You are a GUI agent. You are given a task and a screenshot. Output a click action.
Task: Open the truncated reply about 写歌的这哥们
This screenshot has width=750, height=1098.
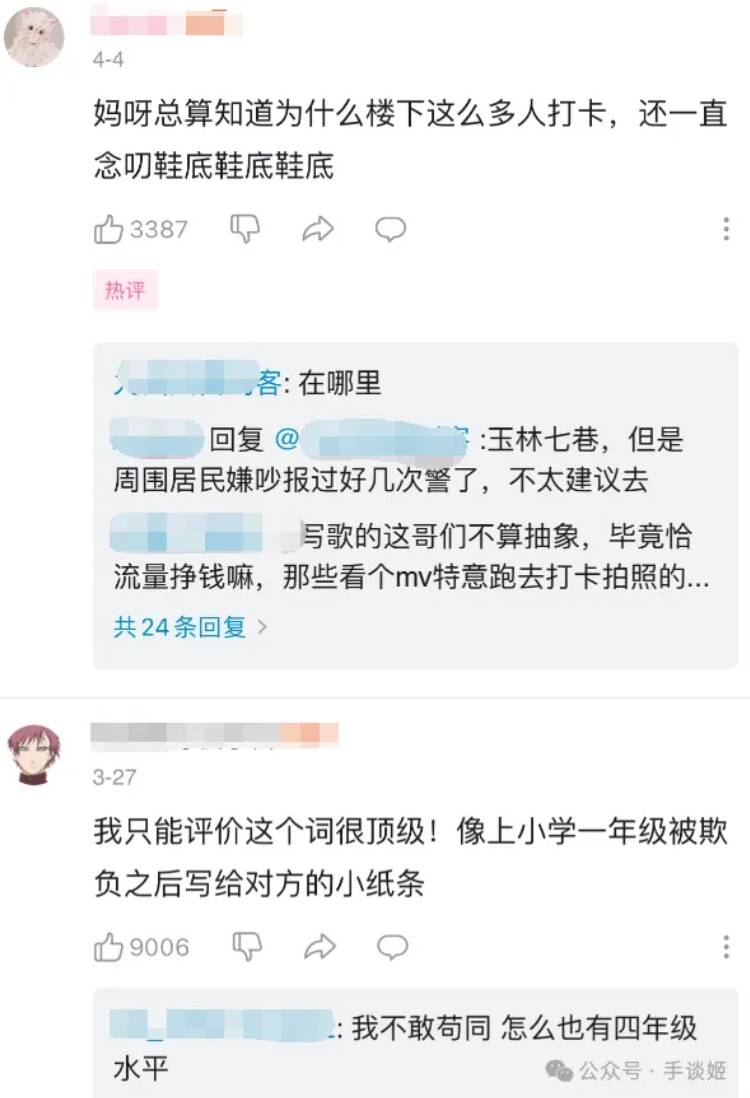pos(412,557)
